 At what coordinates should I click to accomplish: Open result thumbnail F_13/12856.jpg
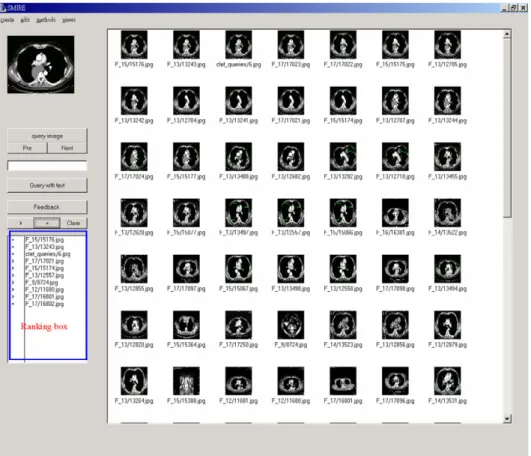click(395, 325)
